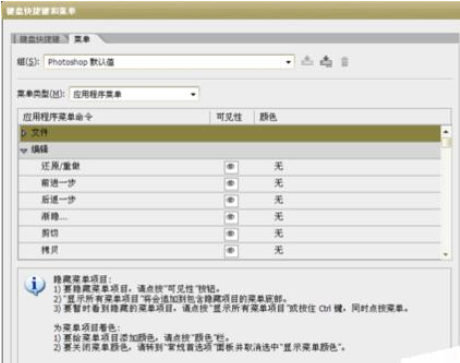The image size is (460, 363).
Task: Click the list scrollbar up arrow
Action: click(x=446, y=132)
